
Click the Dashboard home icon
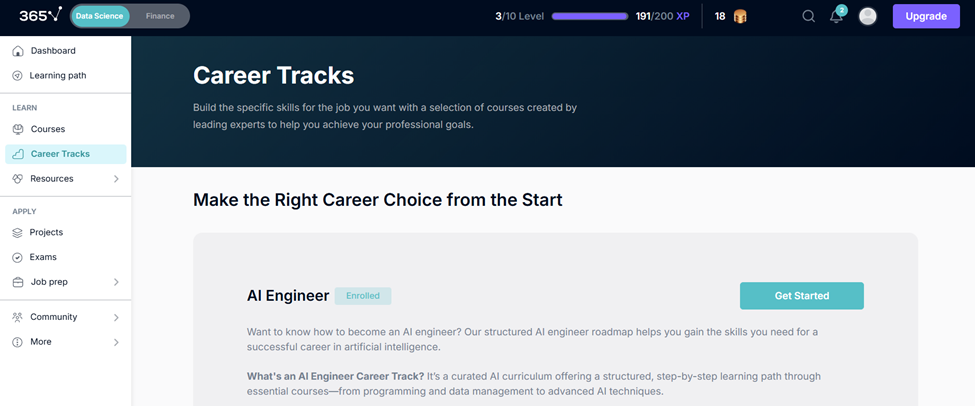point(18,51)
